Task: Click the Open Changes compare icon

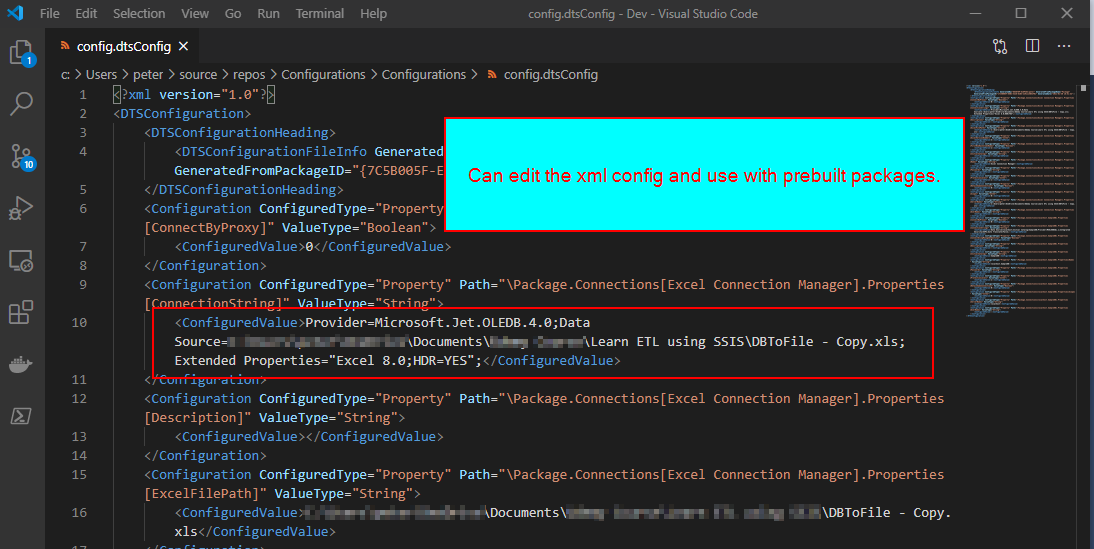Action: click(1000, 46)
